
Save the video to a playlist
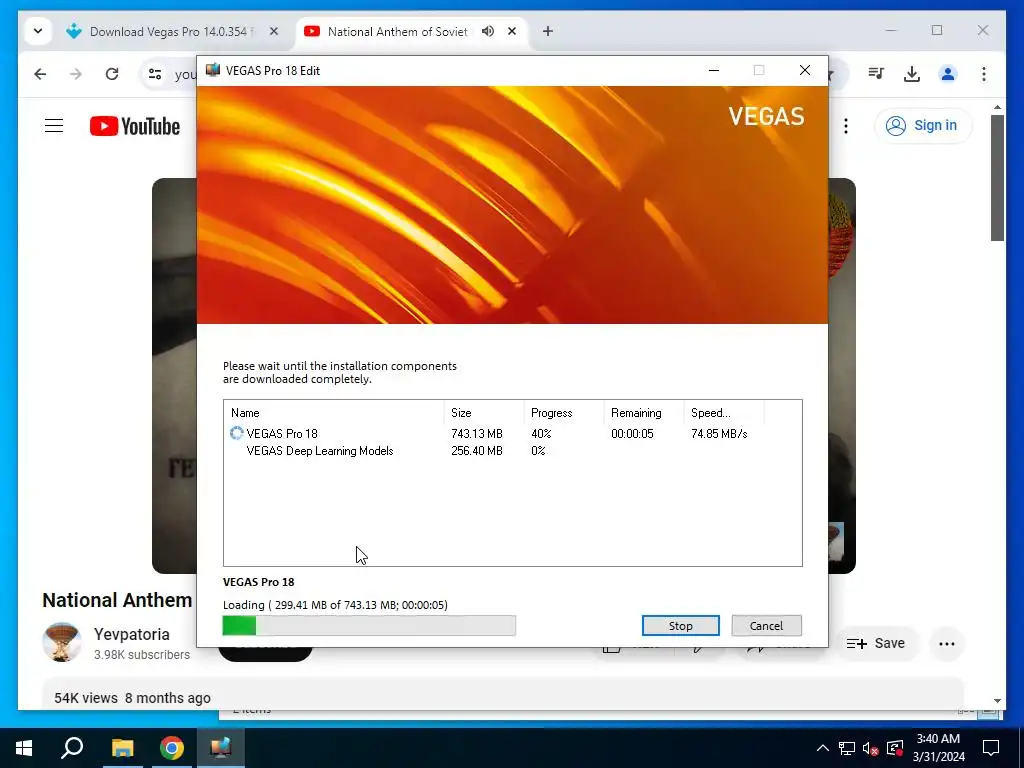tap(876, 643)
